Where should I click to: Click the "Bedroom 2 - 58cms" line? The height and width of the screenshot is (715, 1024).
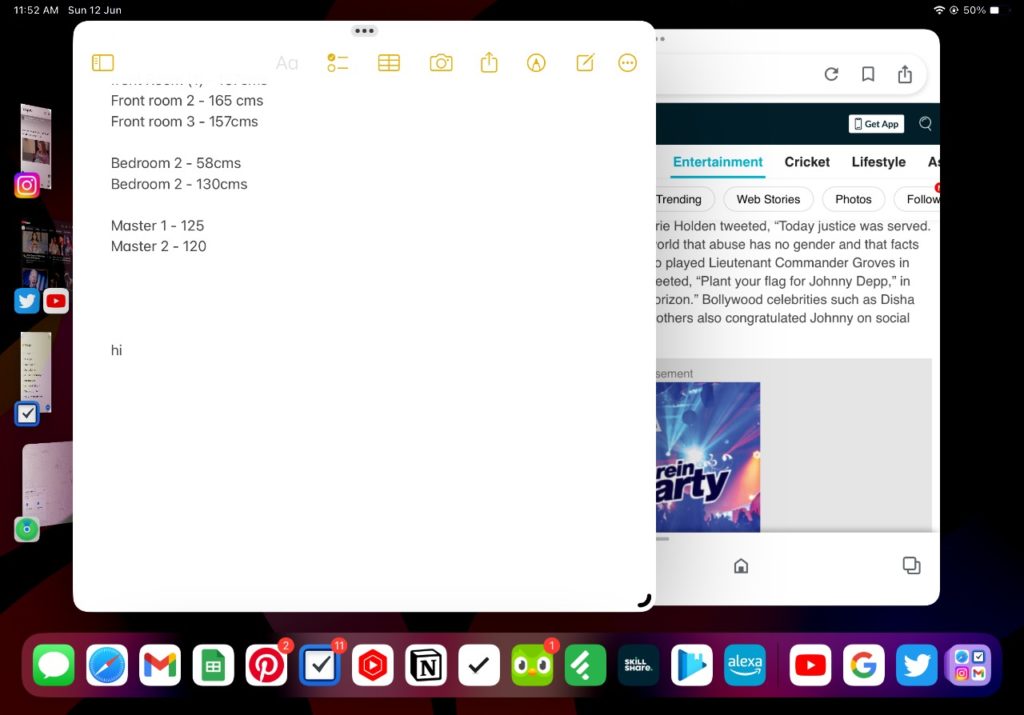coord(176,163)
